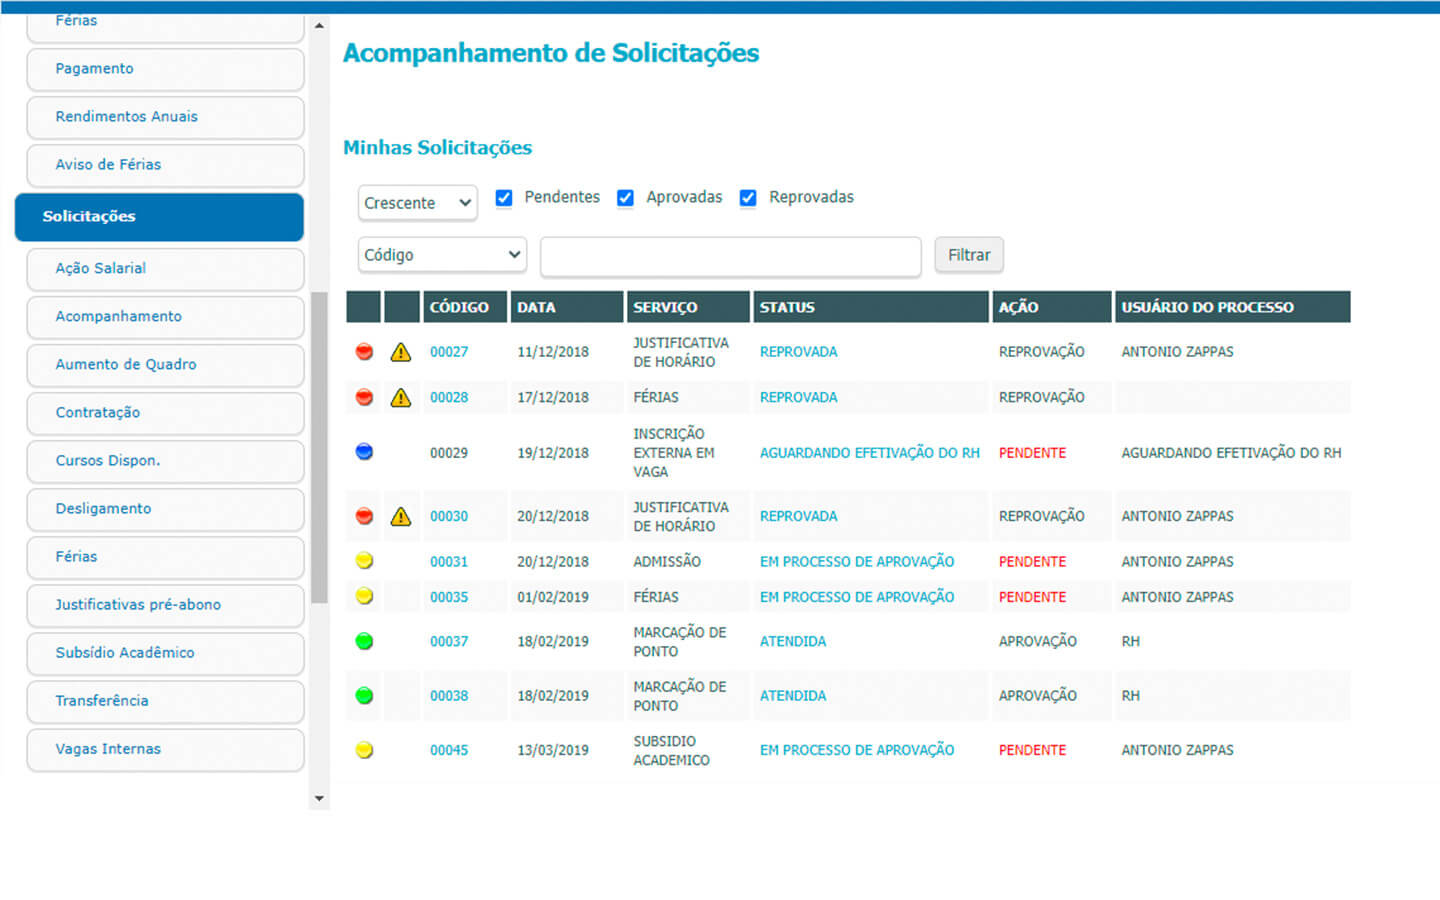Image resolution: width=1440 pixels, height=900 pixels.
Task: Open request code 00035 link
Action: pos(449,597)
